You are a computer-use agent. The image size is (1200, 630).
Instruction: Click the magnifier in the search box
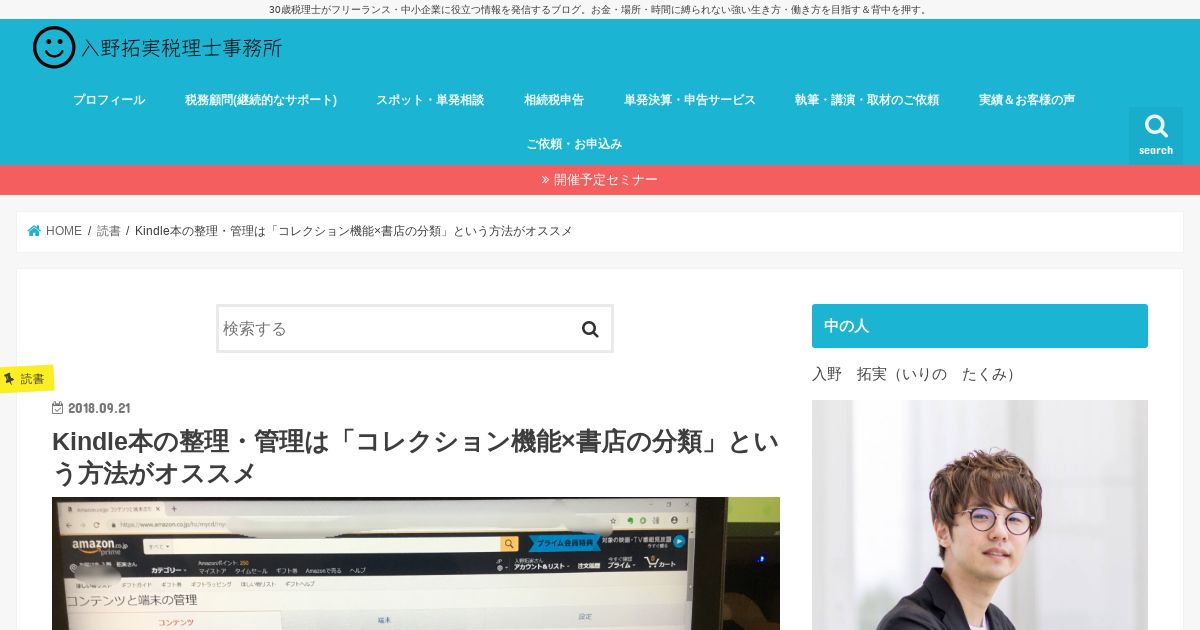[x=590, y=329]
